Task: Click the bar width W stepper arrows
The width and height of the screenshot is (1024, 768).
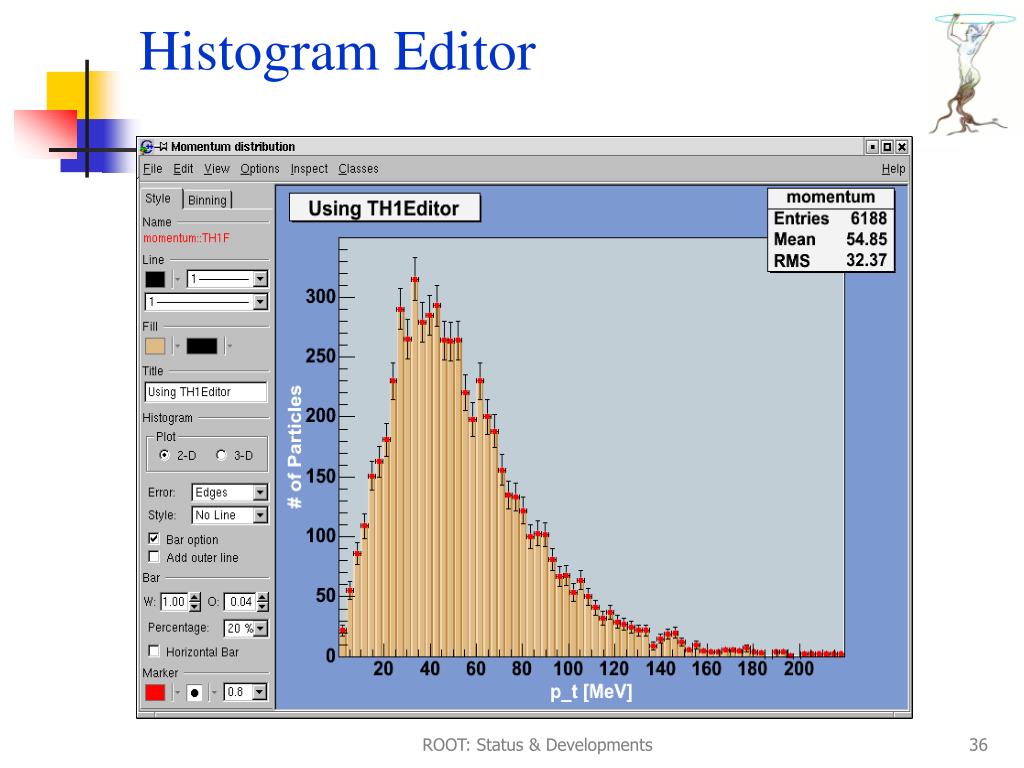Action: [x=195, y=602]
